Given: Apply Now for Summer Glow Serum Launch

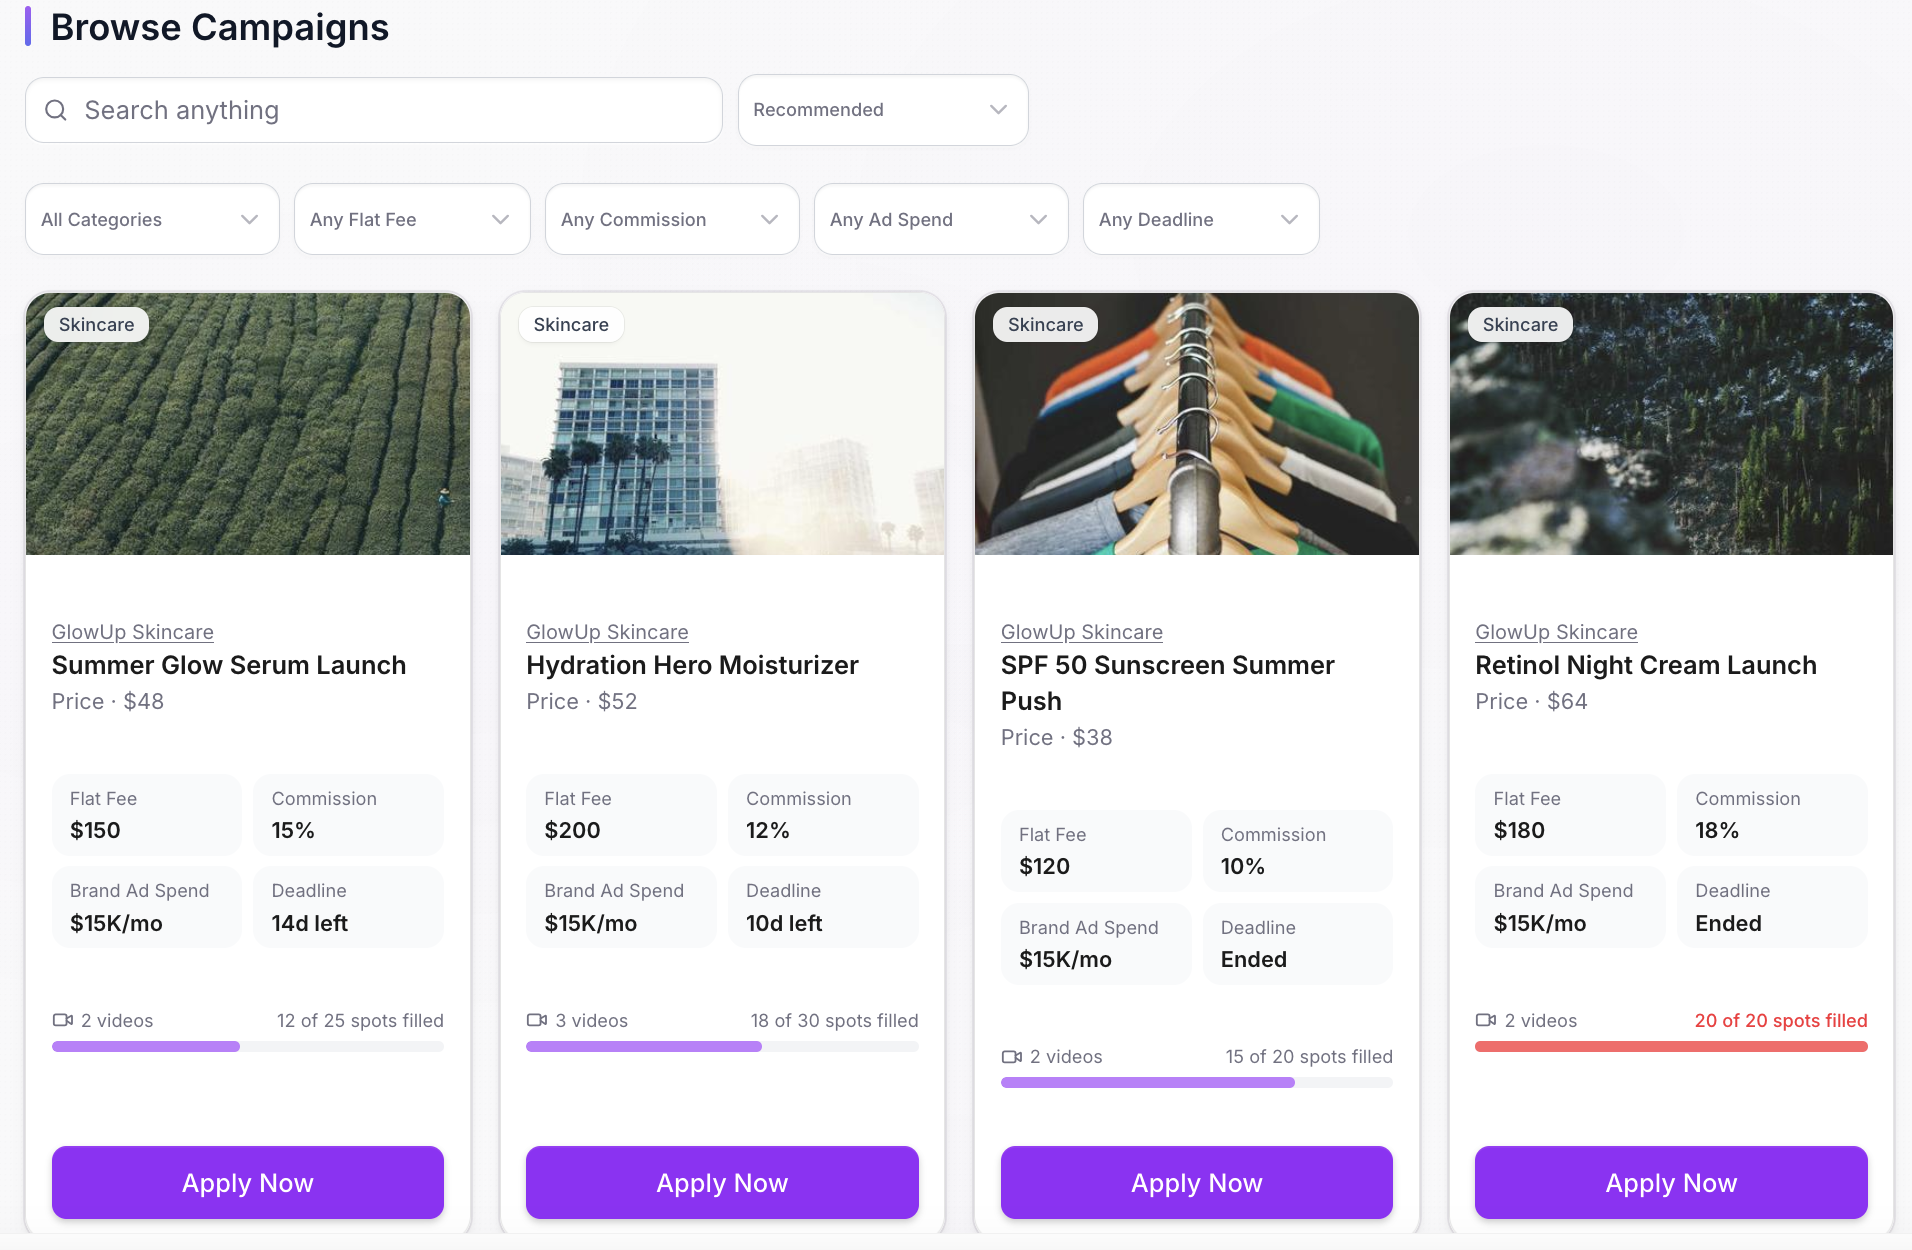Looking at the screenshot, I should tap(247, 1182).
